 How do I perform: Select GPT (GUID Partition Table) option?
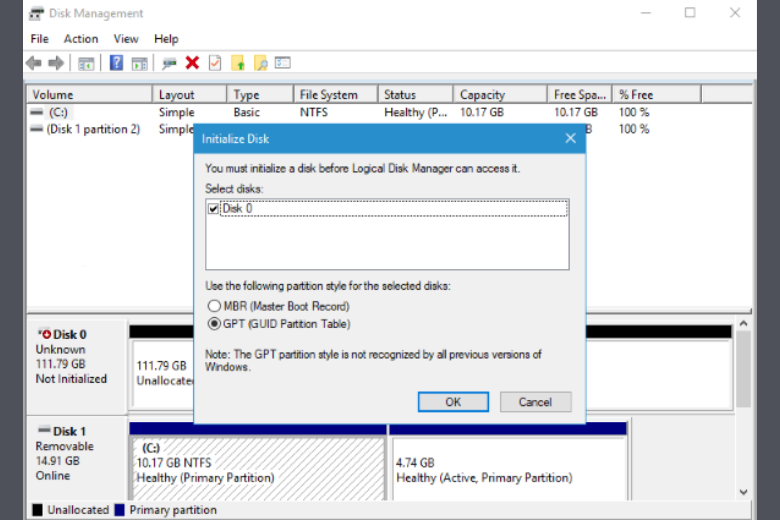point(213,324)
